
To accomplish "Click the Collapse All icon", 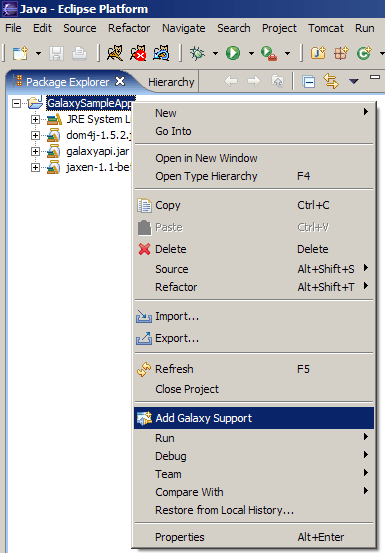I will [x=308, y=82].
